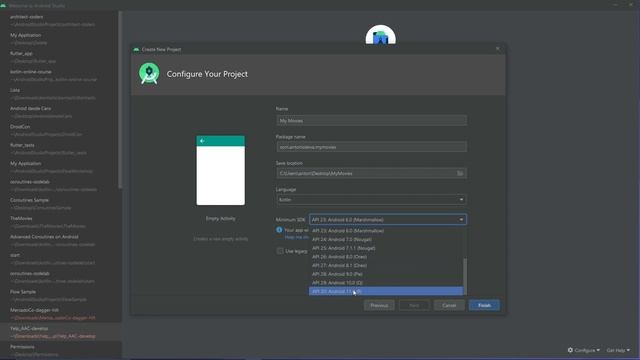This screenshot has height=360, width=640.
Task: Open recent project Flow Sample
Action: [x=60, y=296]
